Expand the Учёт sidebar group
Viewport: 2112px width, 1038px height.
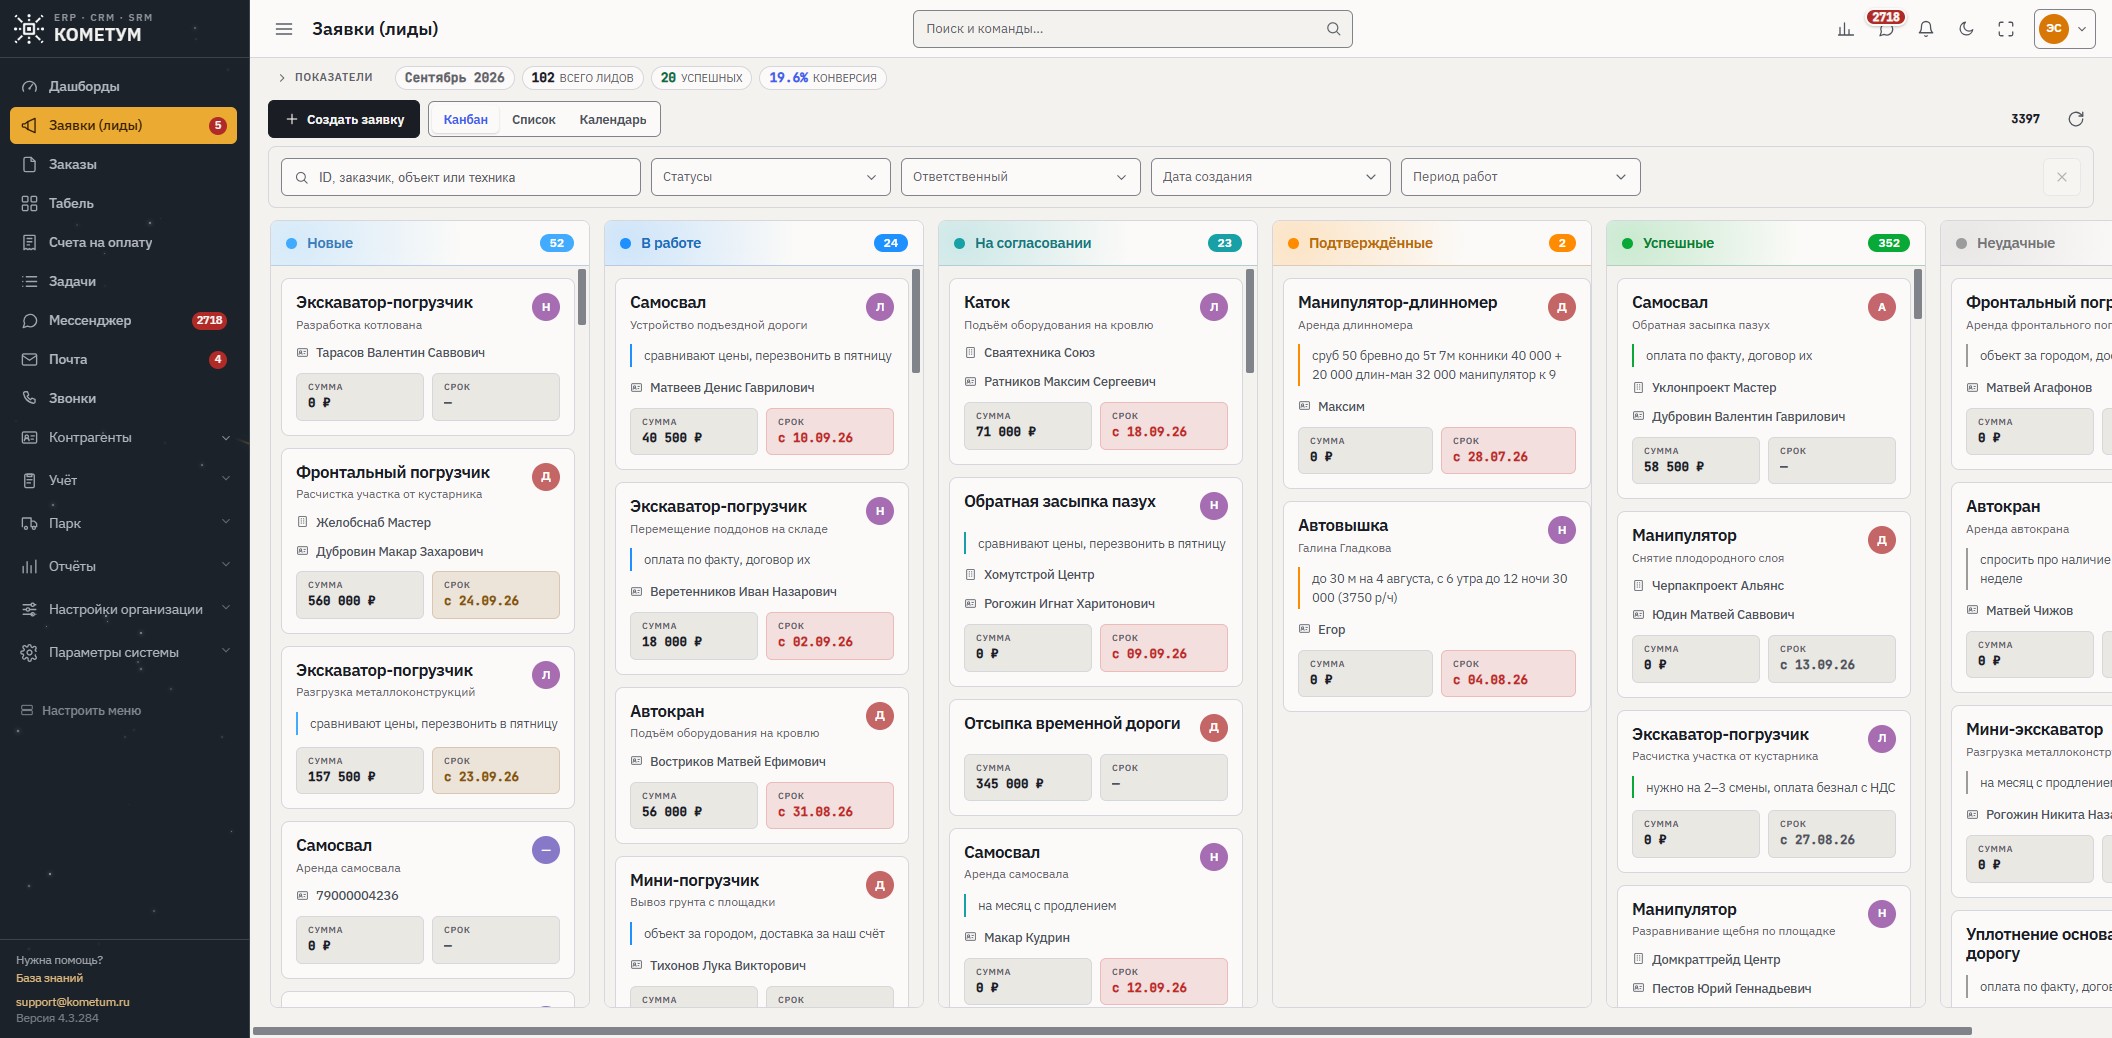(x=124, y=480)
